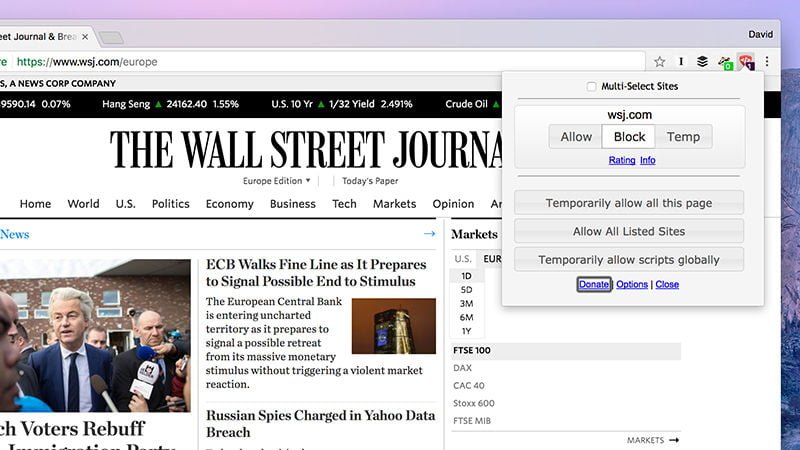The height and width of the screenshot is (450, 800).
Task: Click the blue arrow beside News heading
Action: pyautogui.click(x=429, y=234)
